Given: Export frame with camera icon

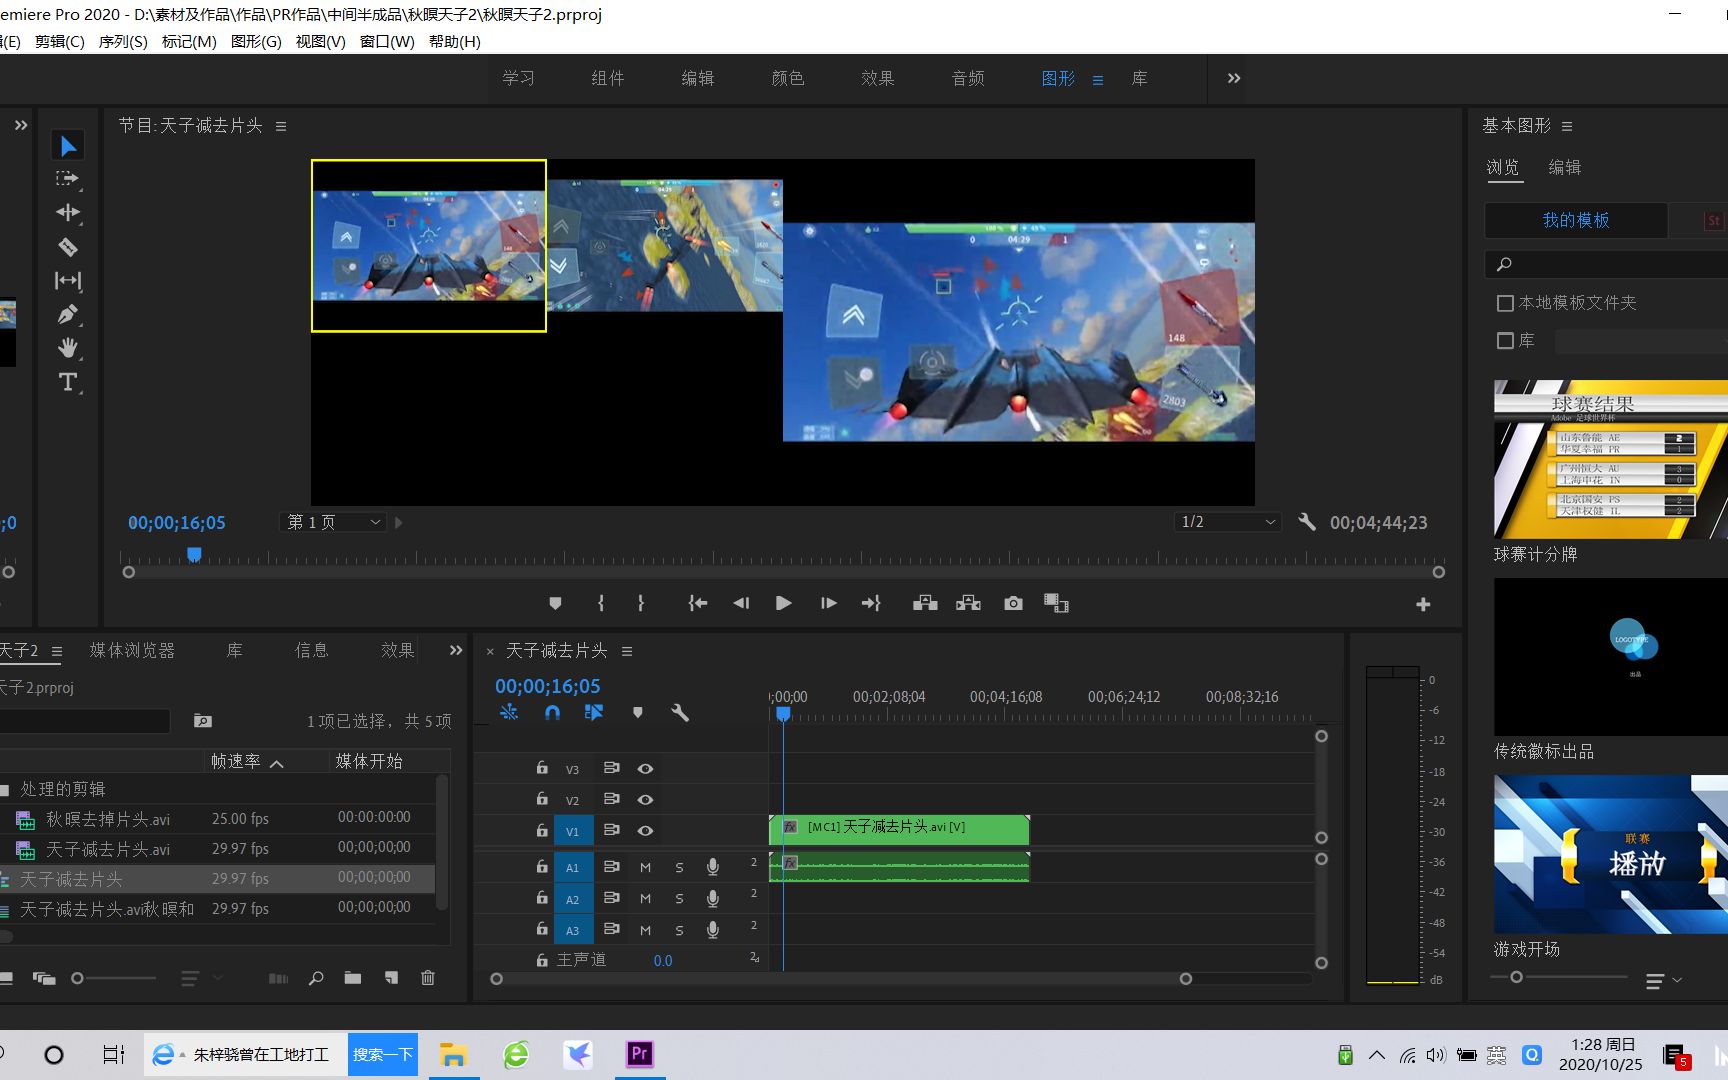Looking at the screenshot, I should [1013, 603].
